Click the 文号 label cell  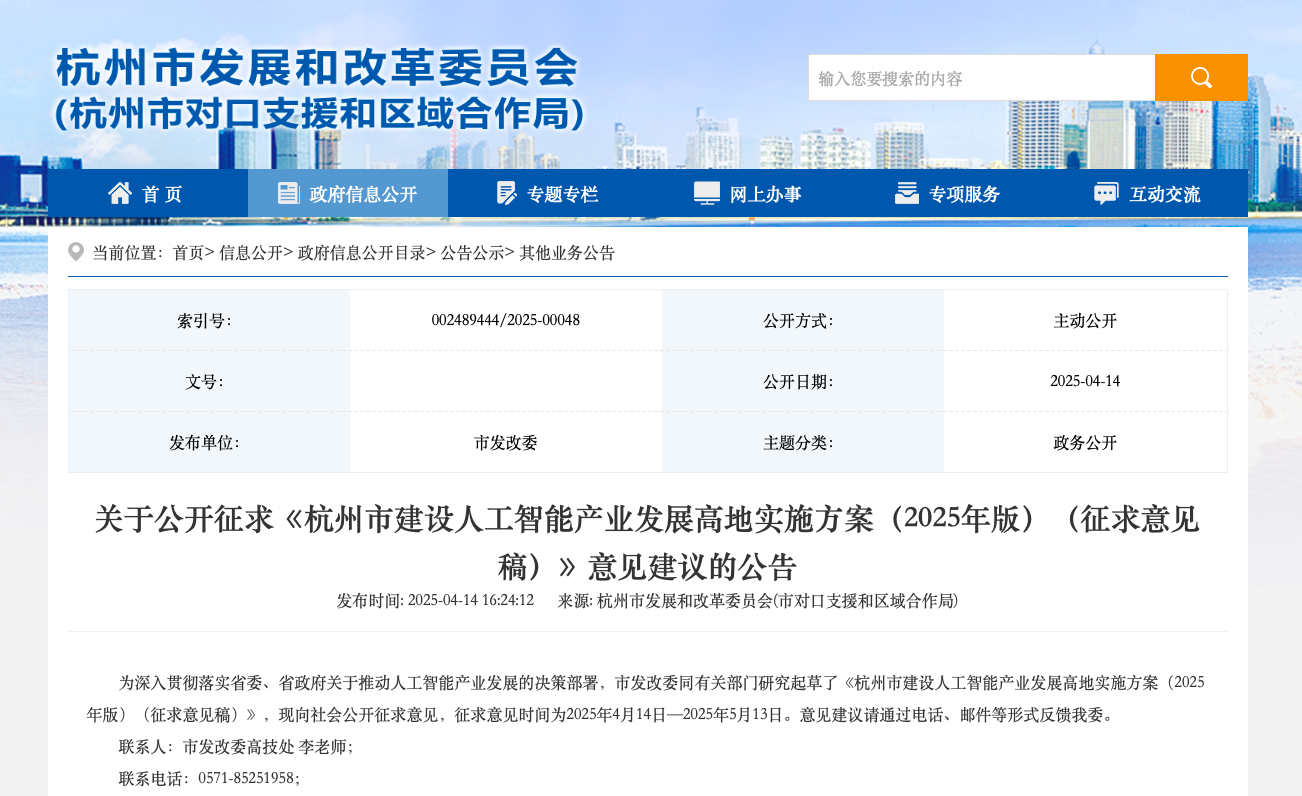[x=209, y=381]
